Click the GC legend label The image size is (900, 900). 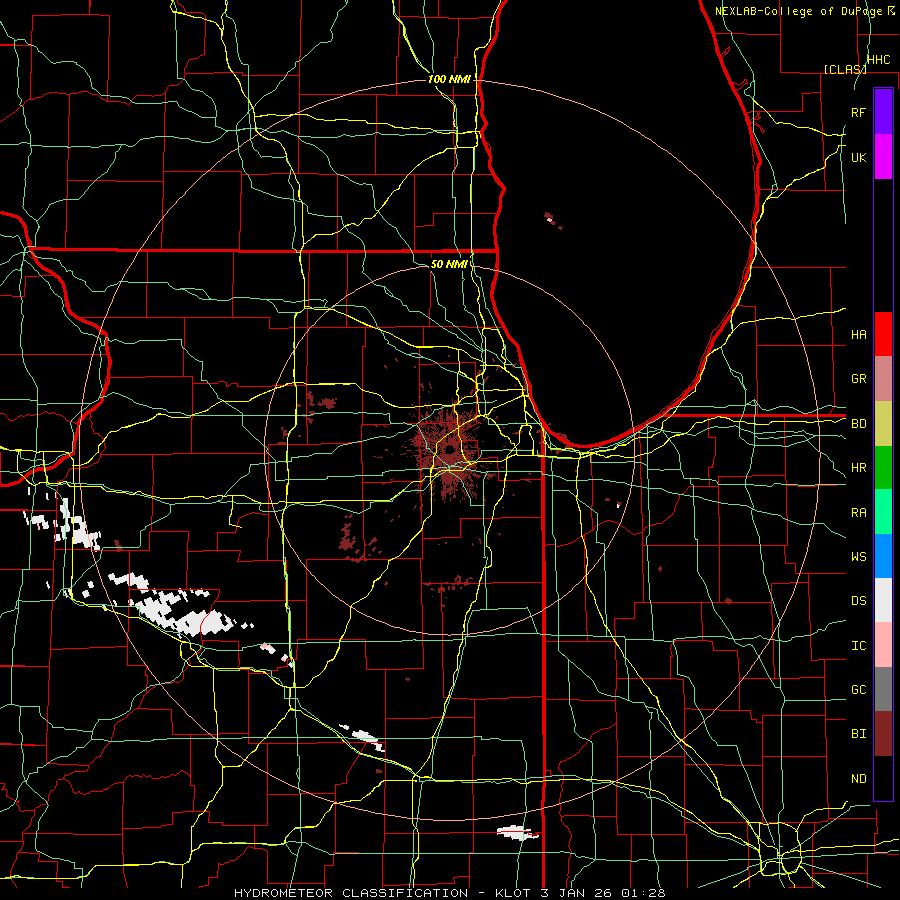[x=858, y=690]
